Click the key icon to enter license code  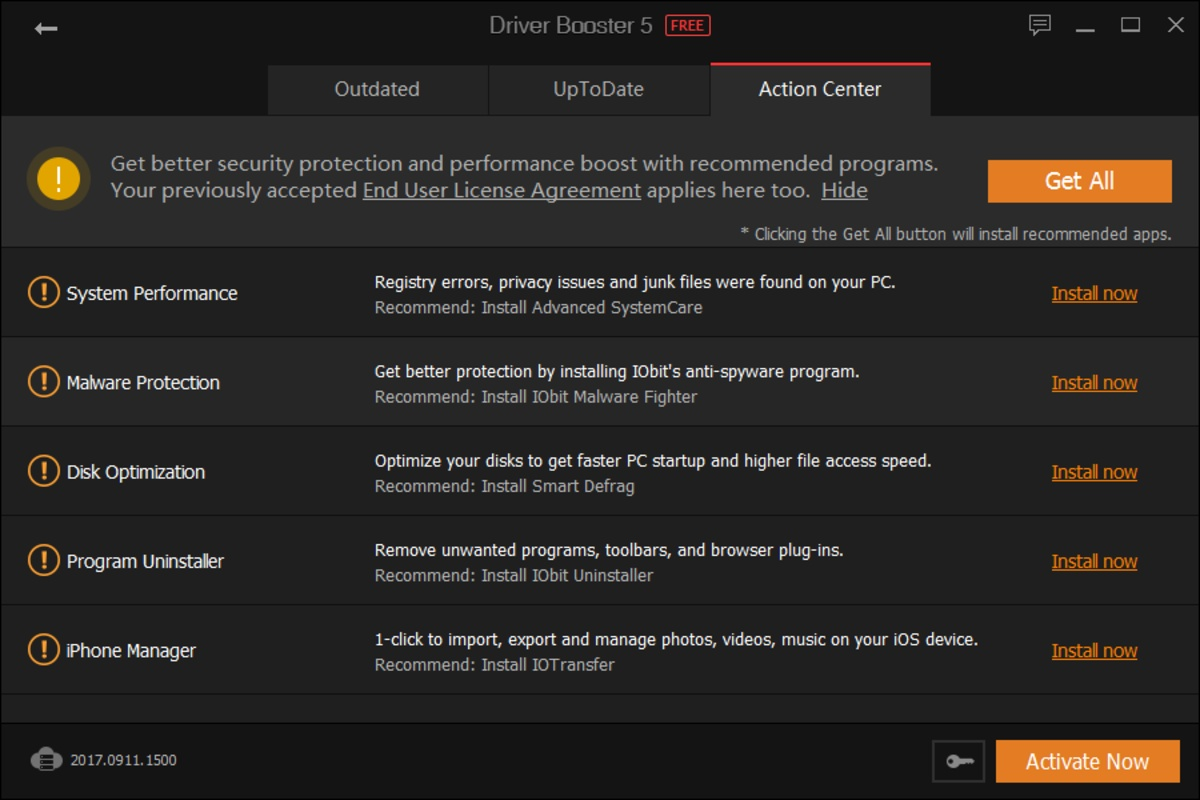[958, 761]
